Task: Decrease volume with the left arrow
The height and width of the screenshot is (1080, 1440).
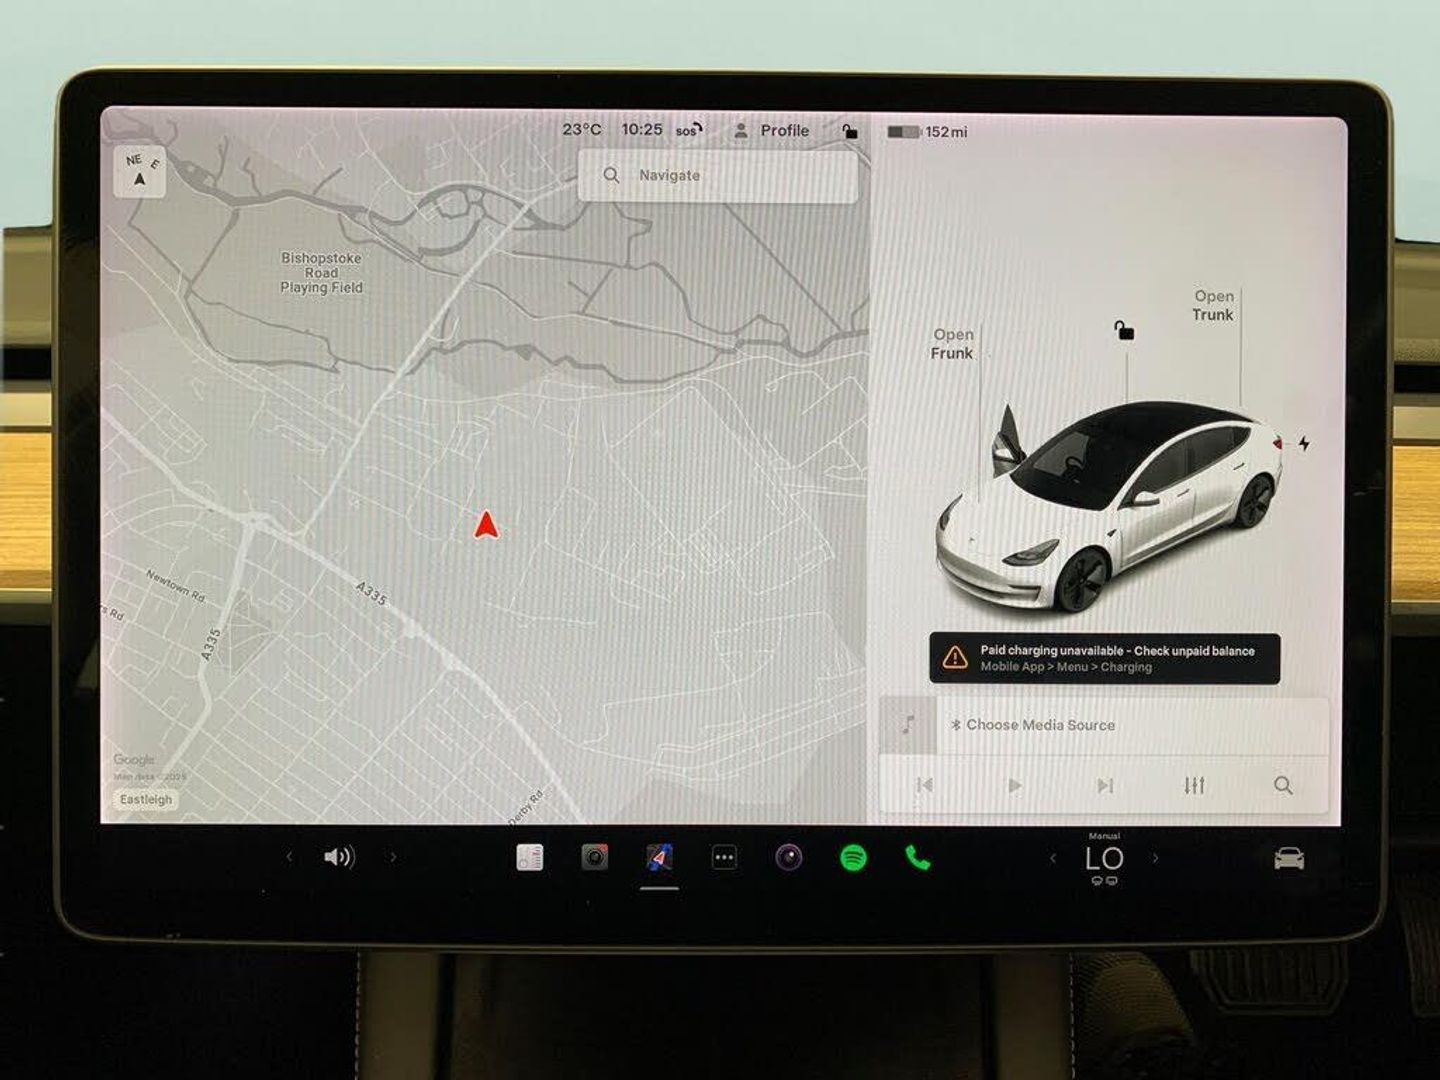Action: [289, 857]
